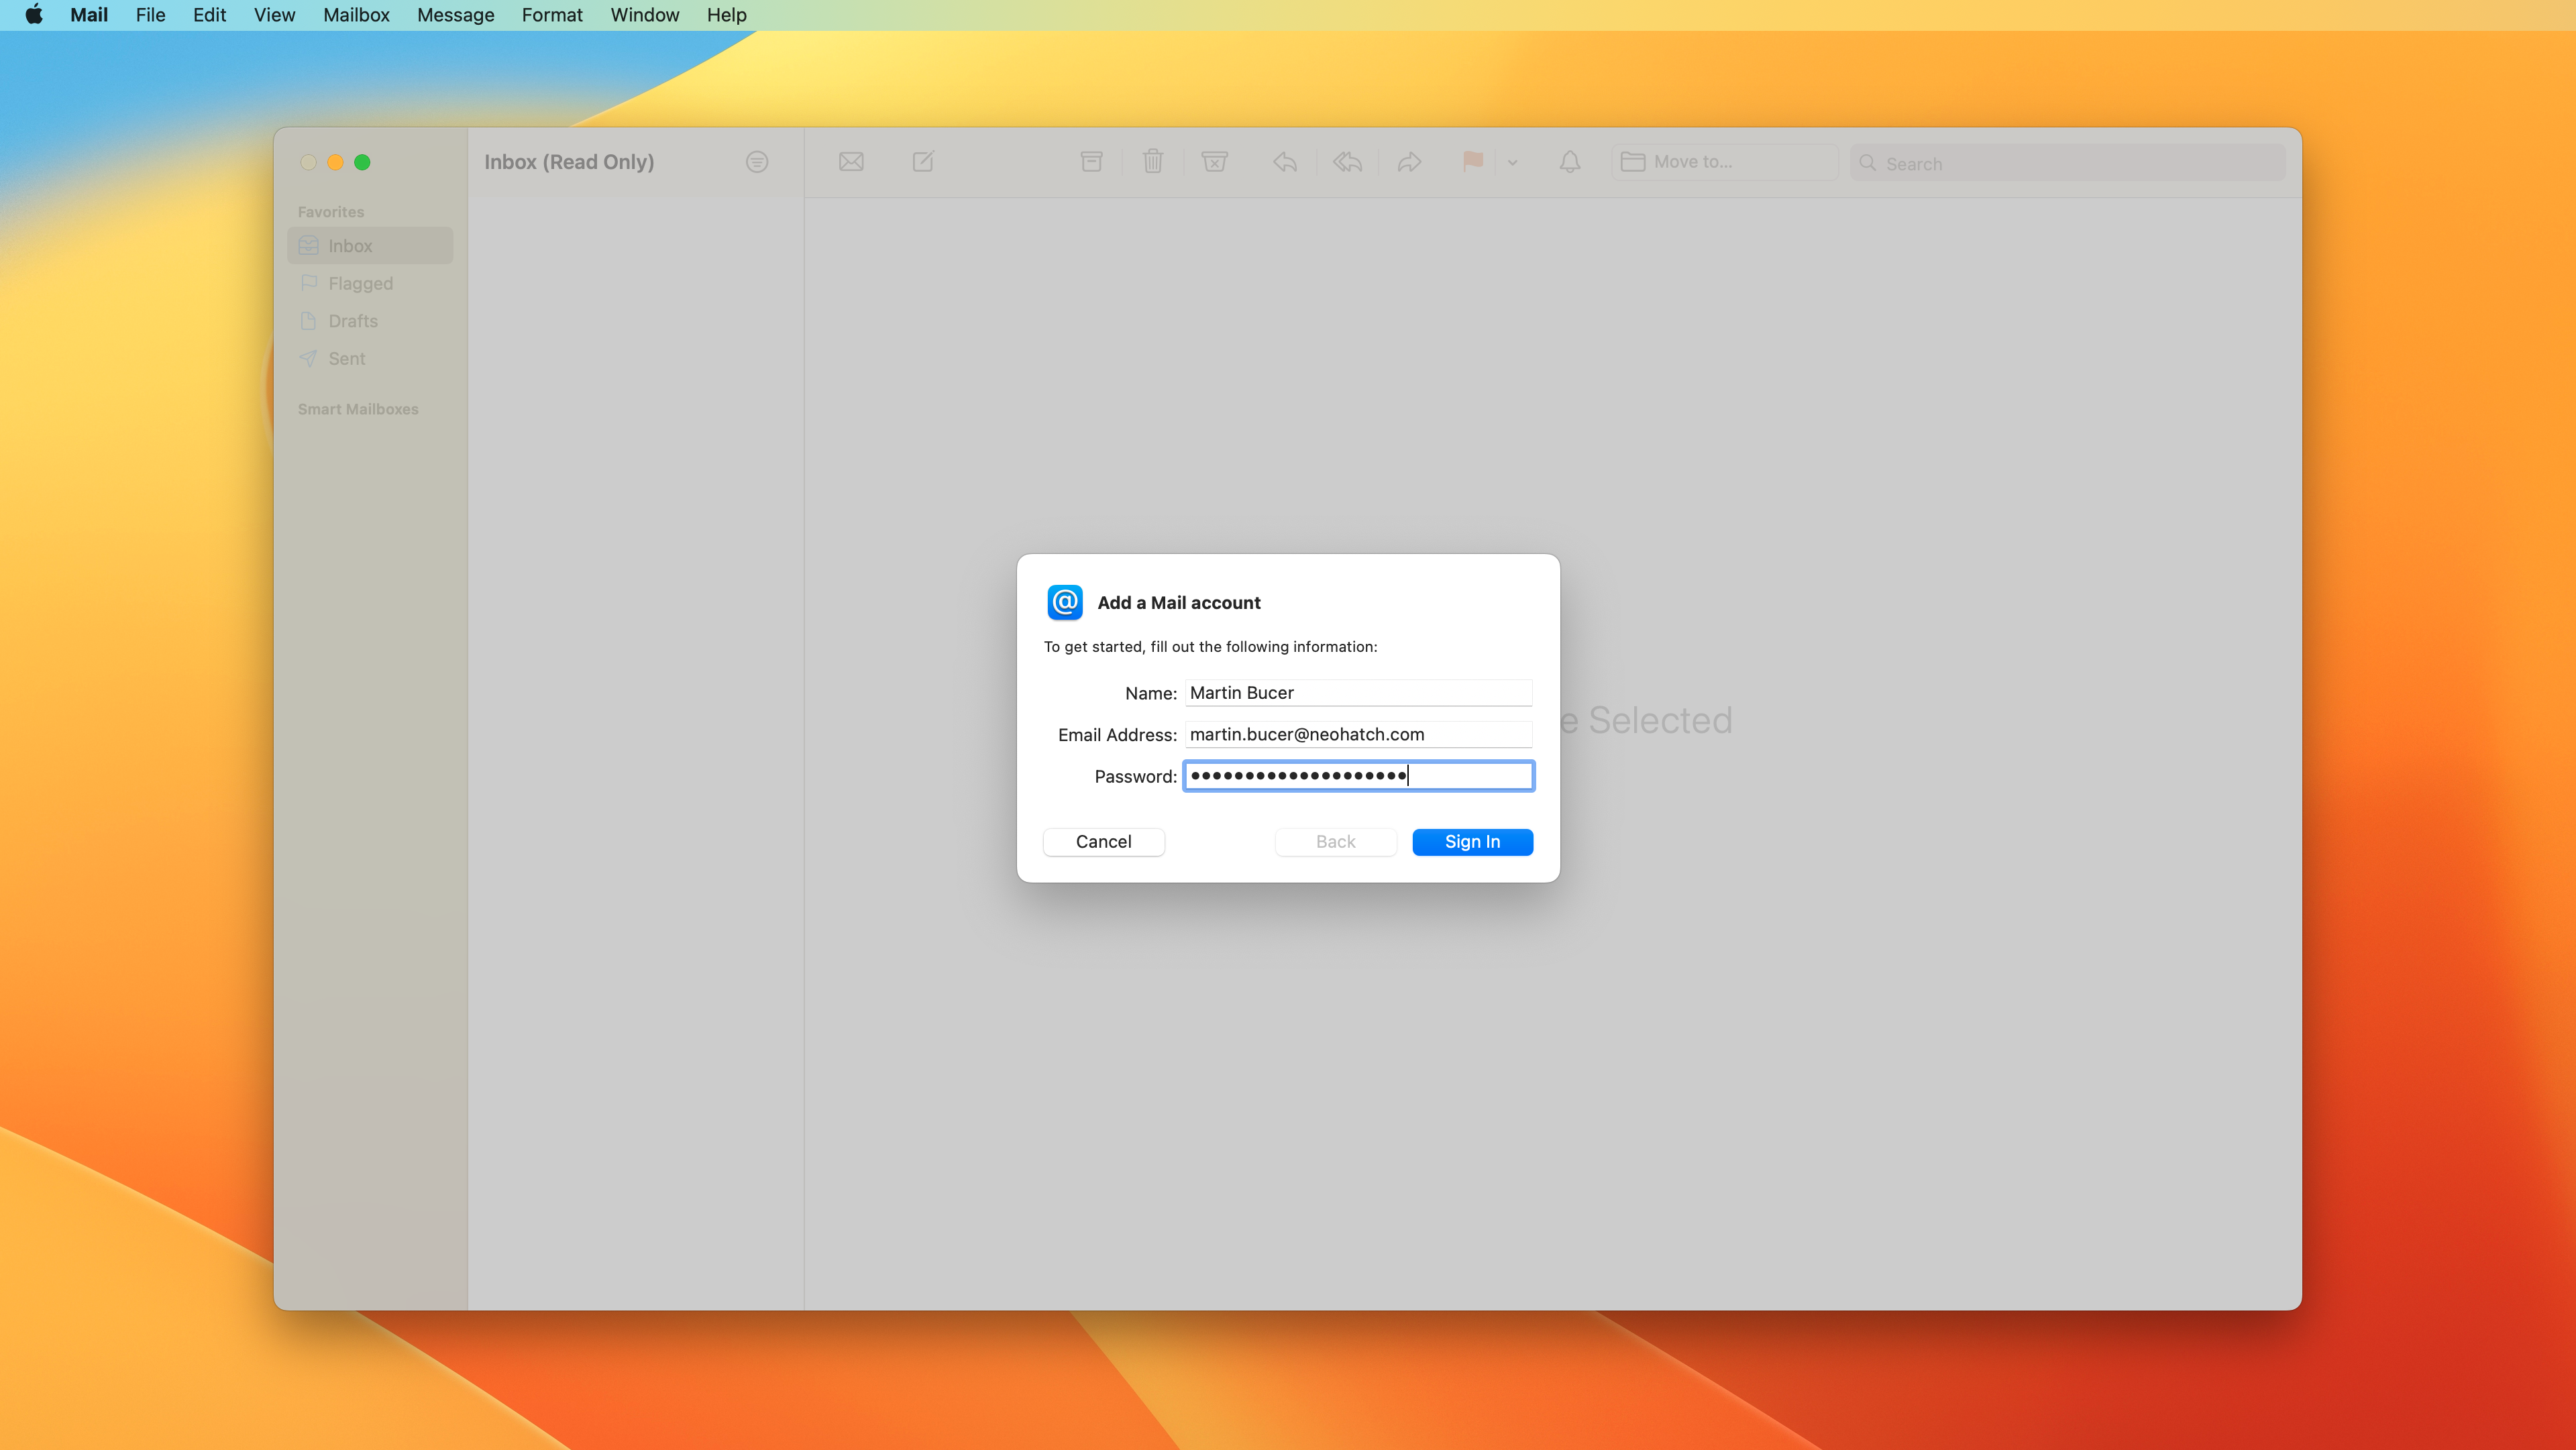The height and width of the screenshot is (1450, 2576).
Task: Open the Mail application menu
Action: pyautogui.click(x=89, y=15)
